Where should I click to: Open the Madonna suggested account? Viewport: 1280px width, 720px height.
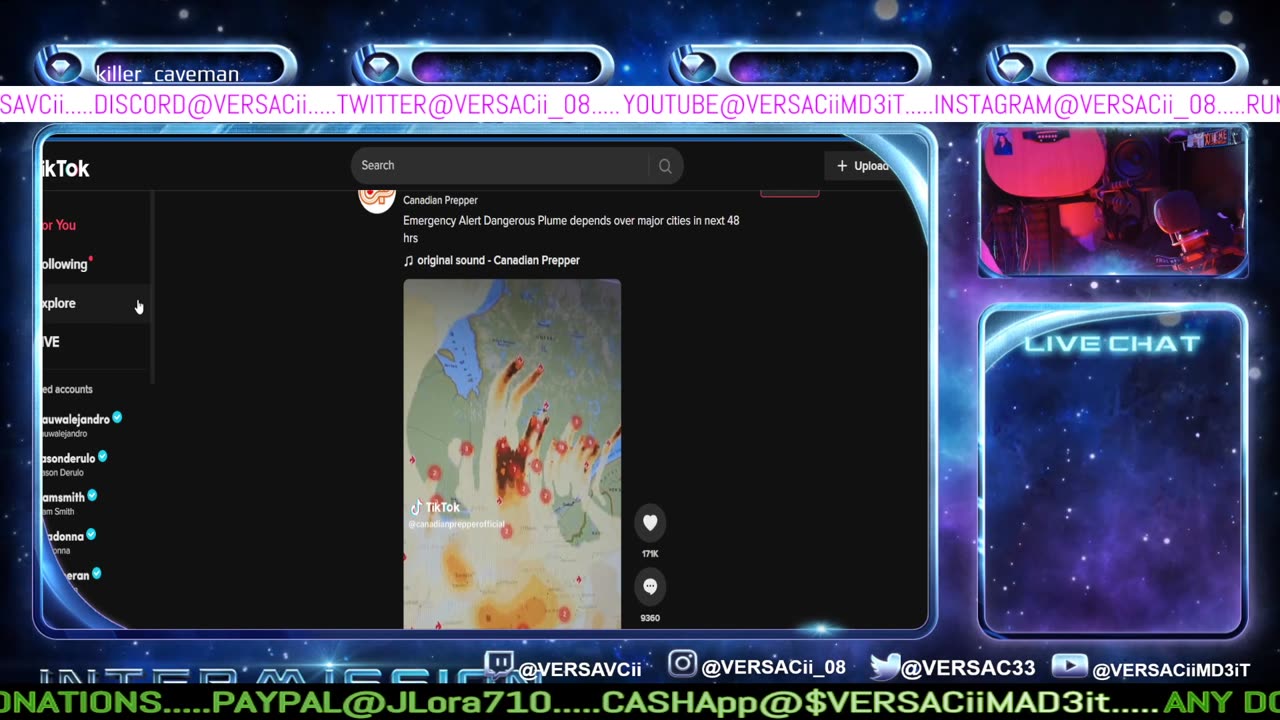(69, 542)
